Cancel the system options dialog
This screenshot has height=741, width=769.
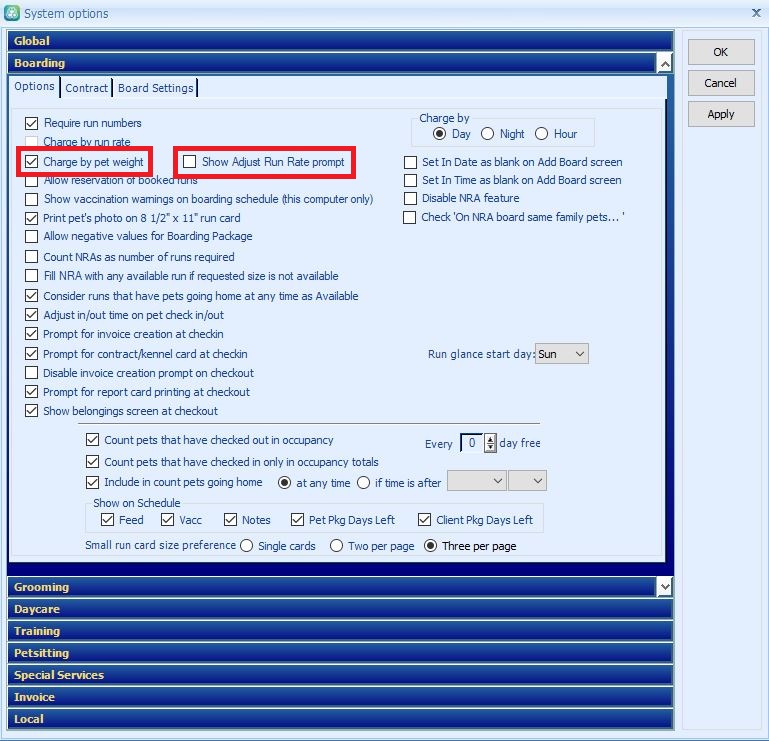click(720, 83)
